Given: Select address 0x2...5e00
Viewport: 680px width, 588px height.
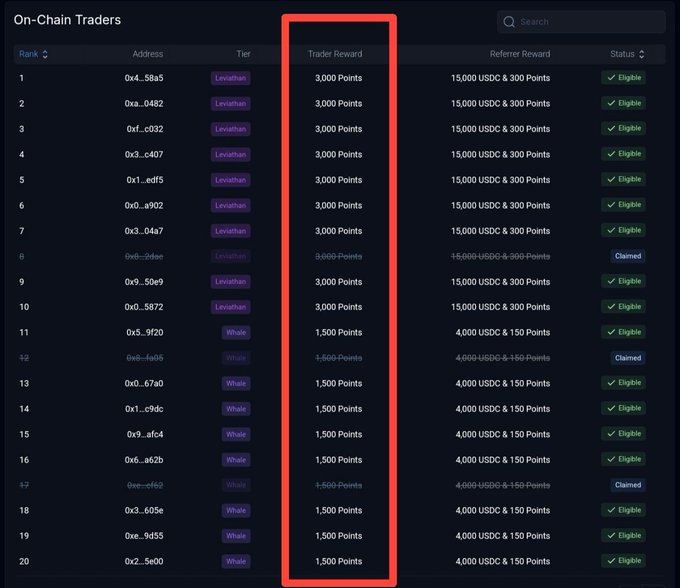Looking at the screenshot, I should [144, 562].
